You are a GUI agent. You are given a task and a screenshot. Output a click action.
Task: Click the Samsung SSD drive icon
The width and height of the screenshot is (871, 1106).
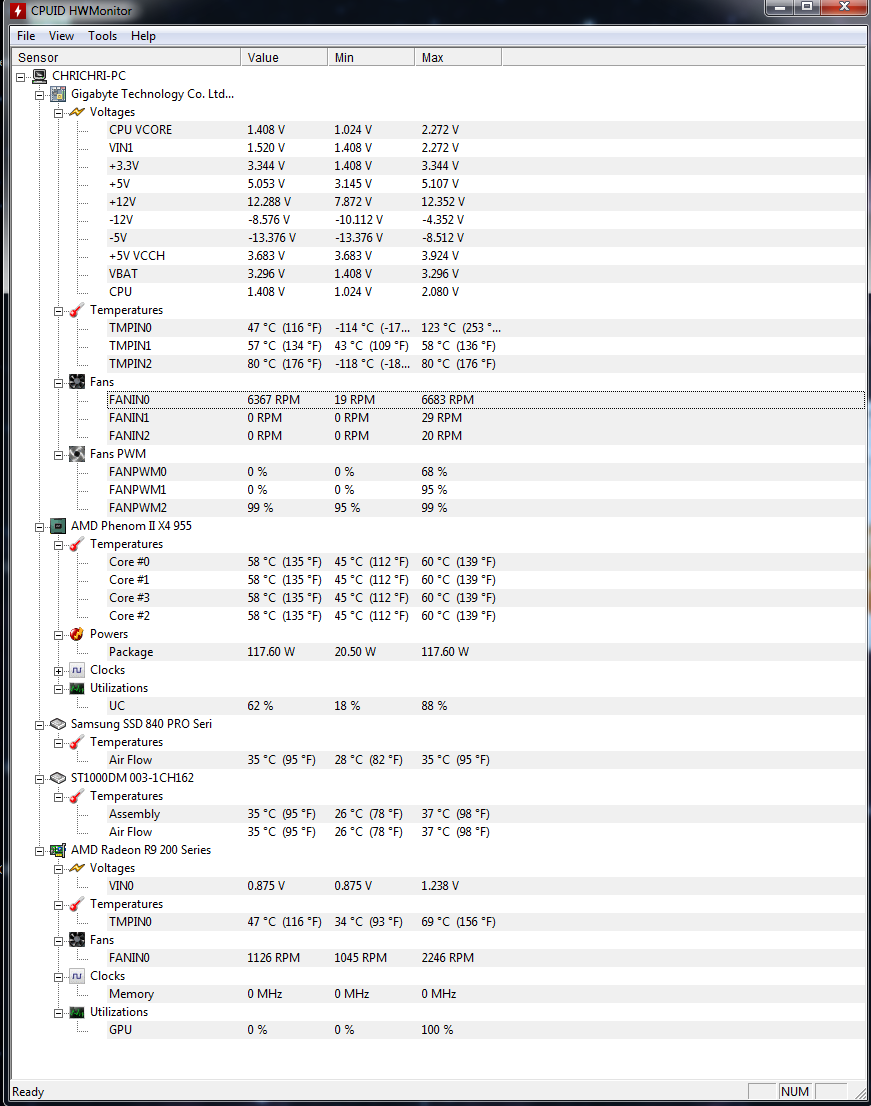tap(59, 724)
